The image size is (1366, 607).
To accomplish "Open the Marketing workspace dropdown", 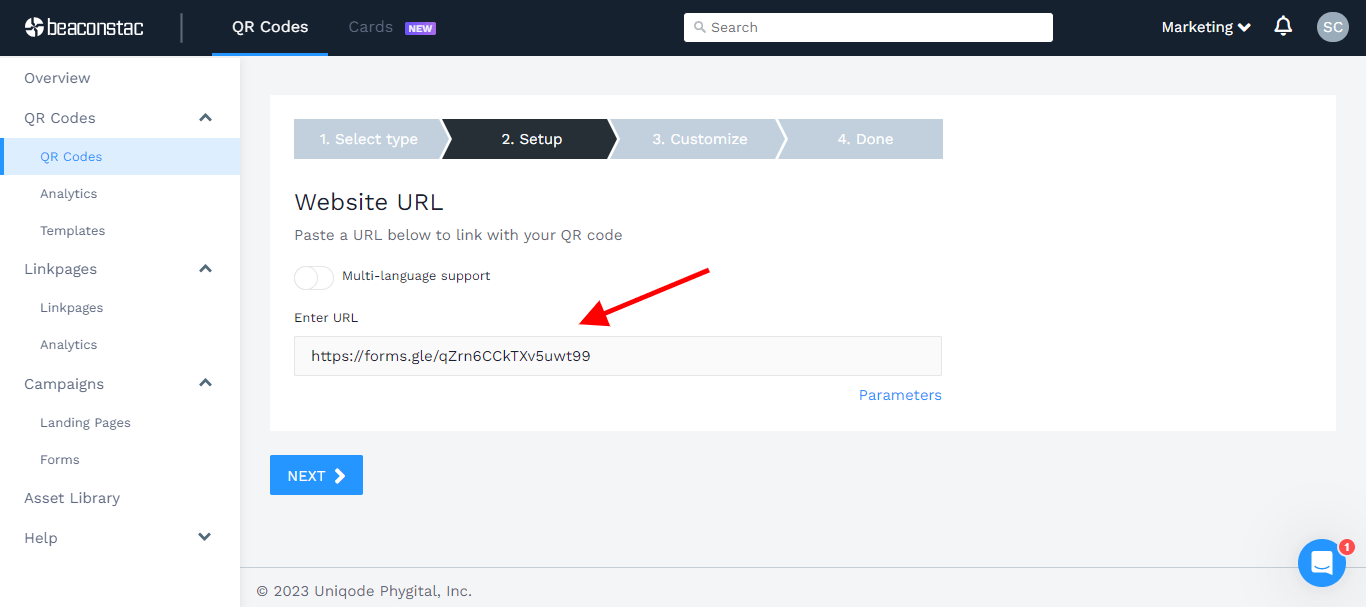I will 1205,27.
